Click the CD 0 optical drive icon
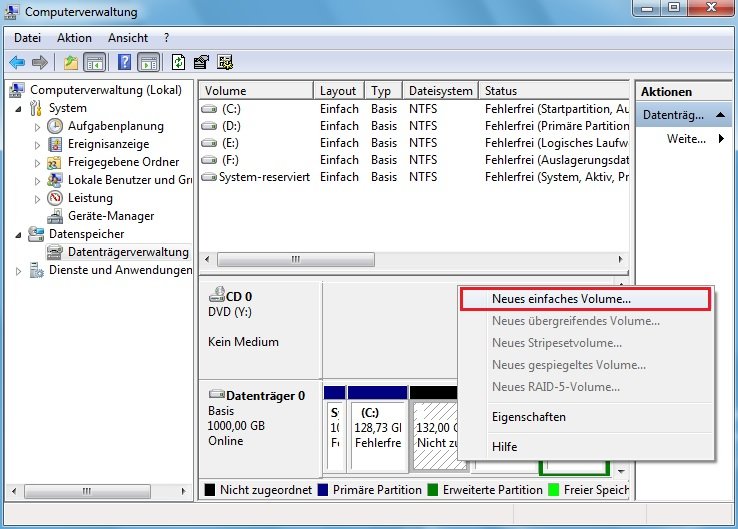This screenshot has height=529, width=738. tap(217, 295)
